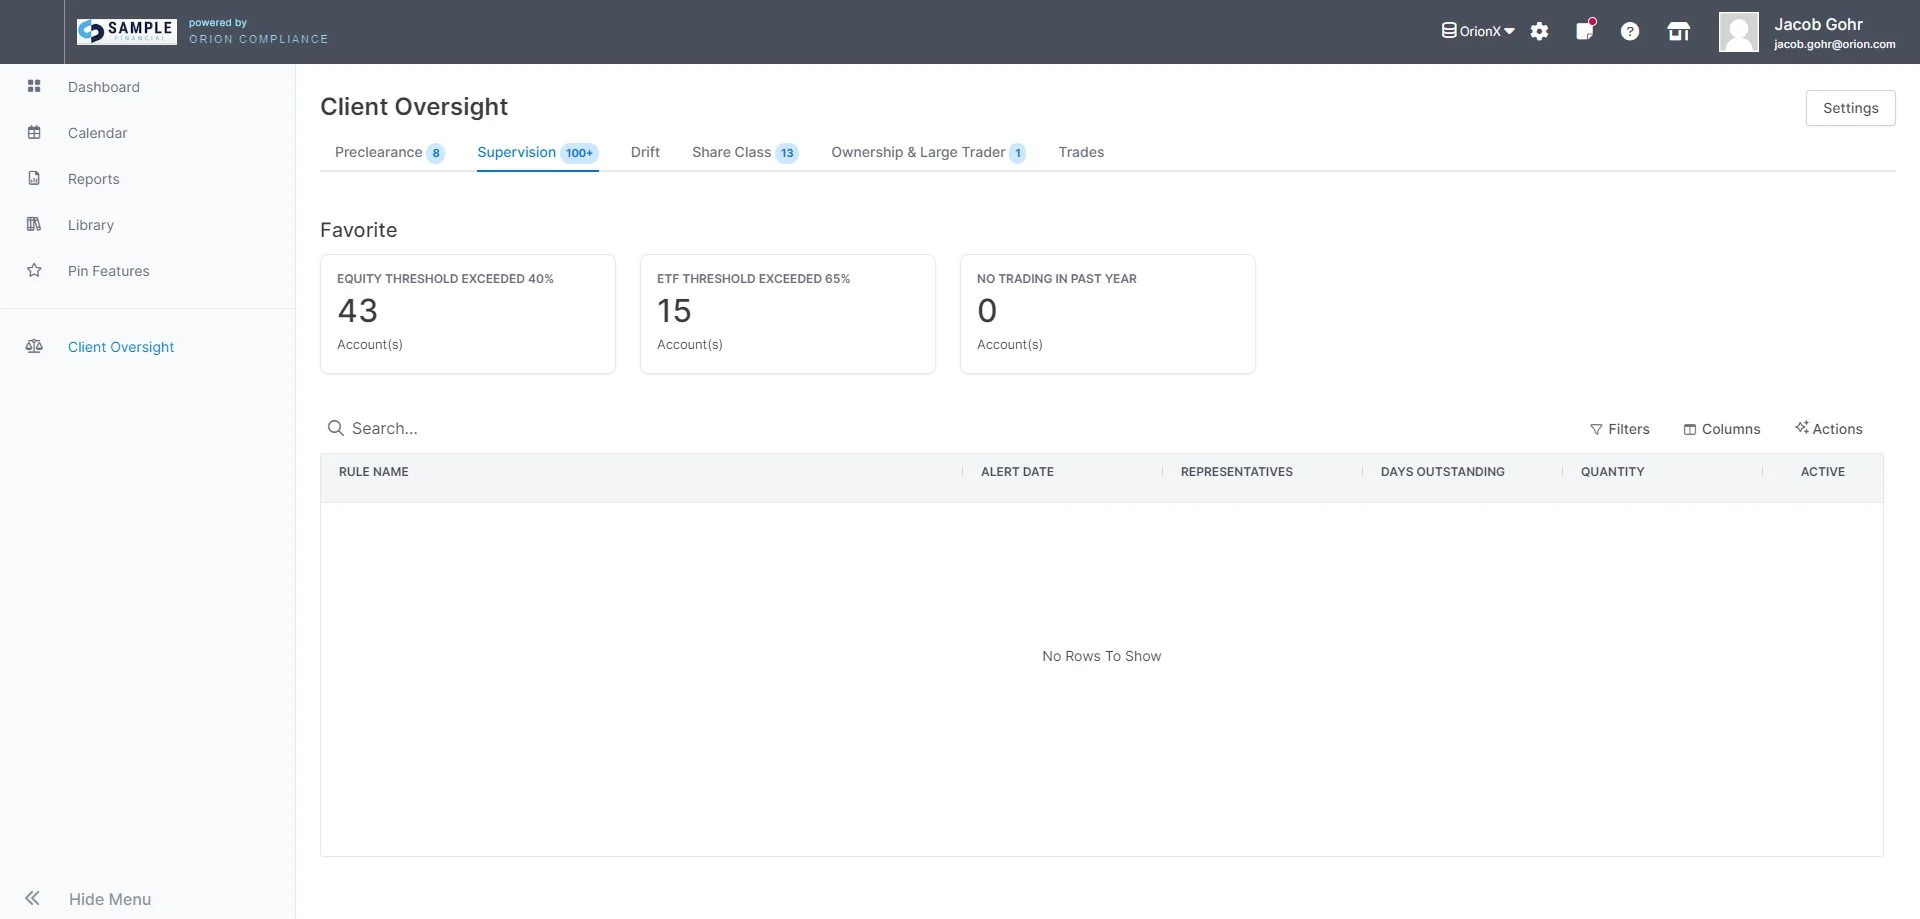
Task: Open Library from sidebar menu
Action: tap(90, 225)
